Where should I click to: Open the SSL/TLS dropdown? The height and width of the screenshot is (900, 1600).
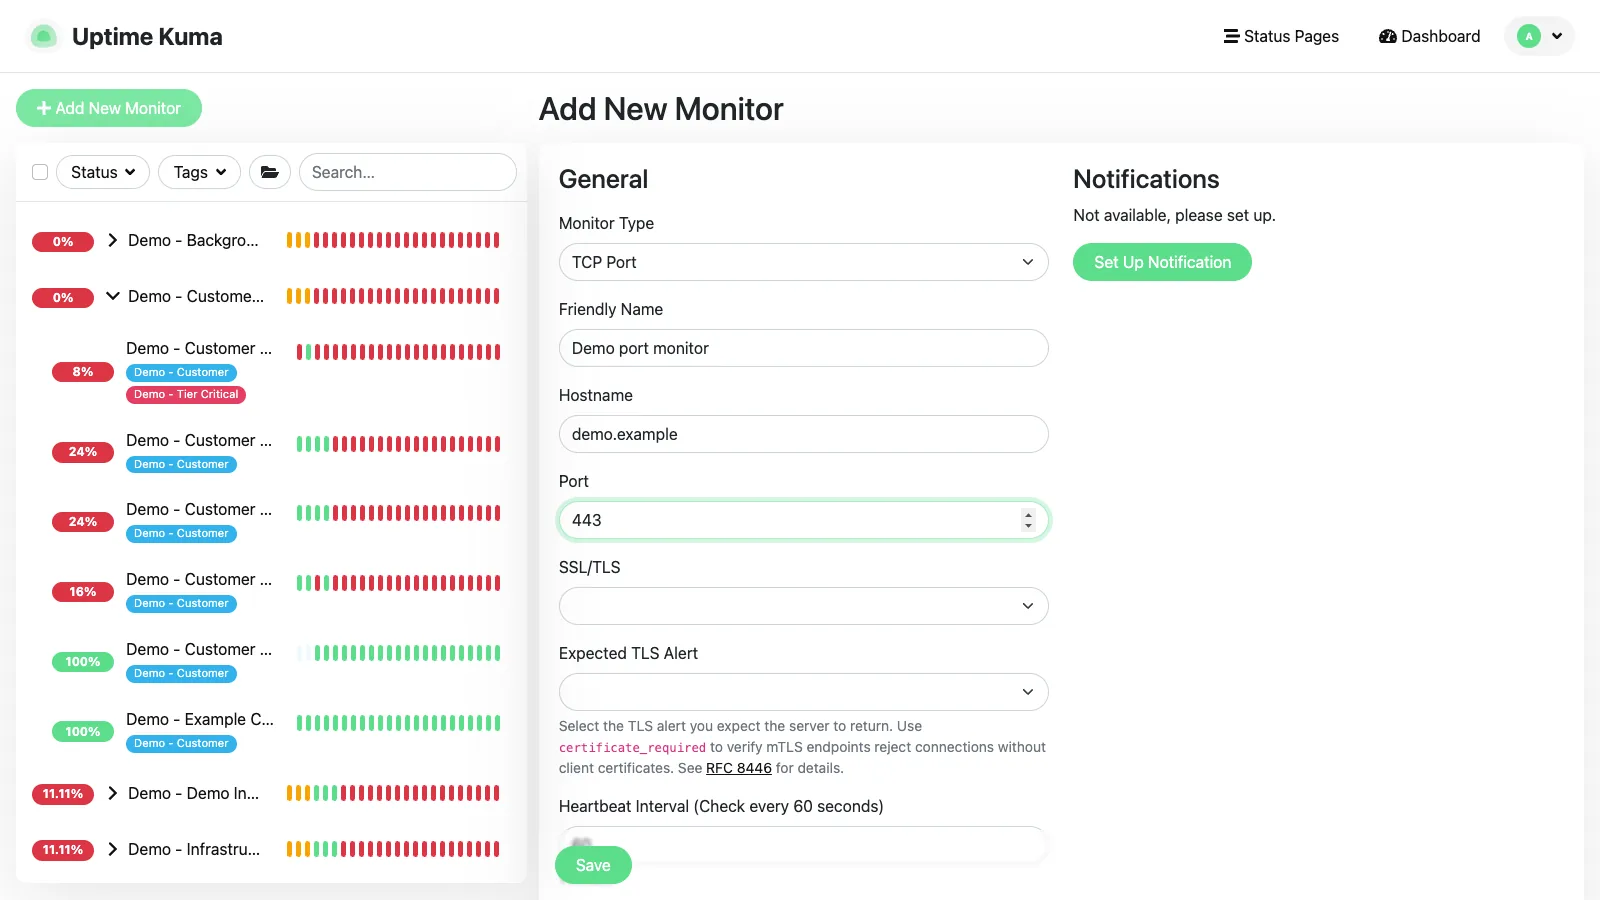pos(803,606)
